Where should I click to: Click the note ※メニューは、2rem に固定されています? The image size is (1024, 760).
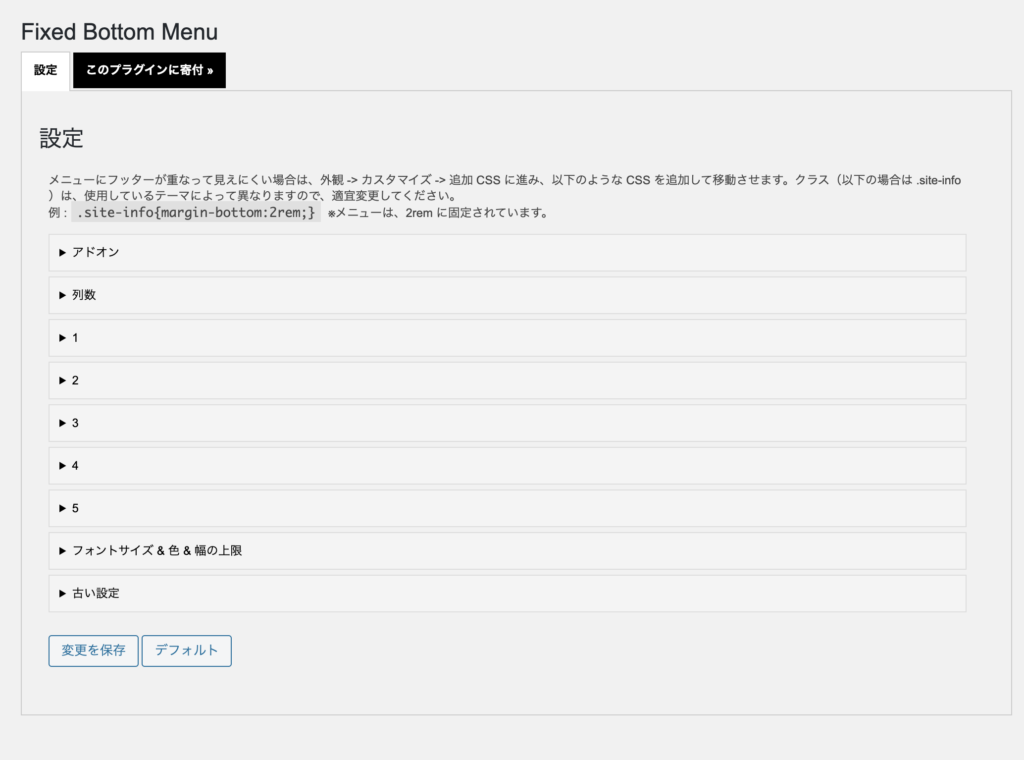click(438, 213)
